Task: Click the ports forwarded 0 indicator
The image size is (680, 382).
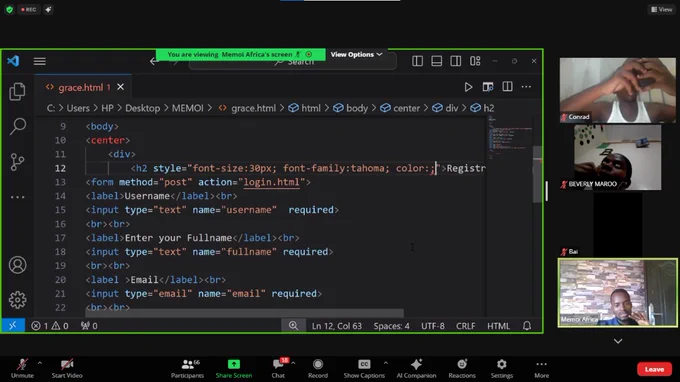Action: coord(89,326)
